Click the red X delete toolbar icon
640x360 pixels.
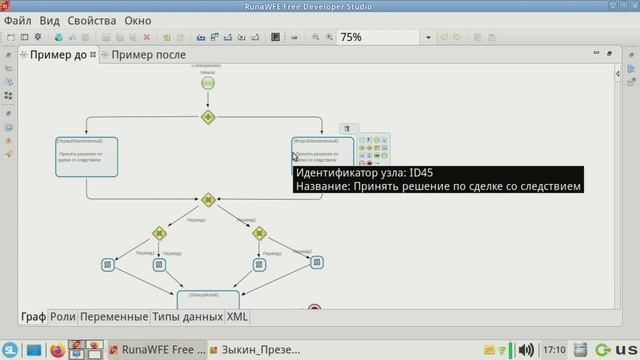click(x=147, y=37)
